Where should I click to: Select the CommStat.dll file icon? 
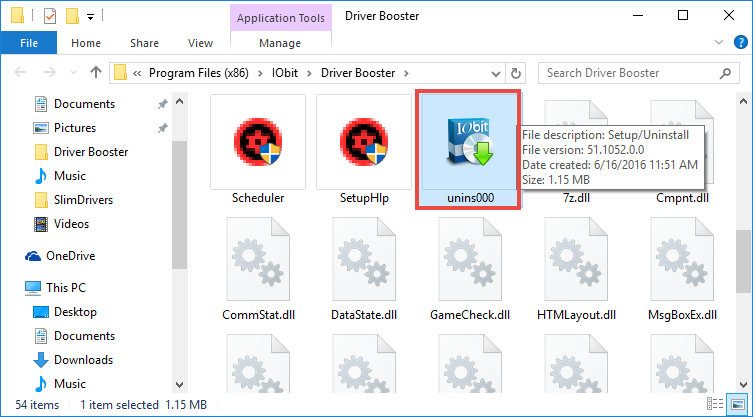pyautogui.click(x=258, y=259)
